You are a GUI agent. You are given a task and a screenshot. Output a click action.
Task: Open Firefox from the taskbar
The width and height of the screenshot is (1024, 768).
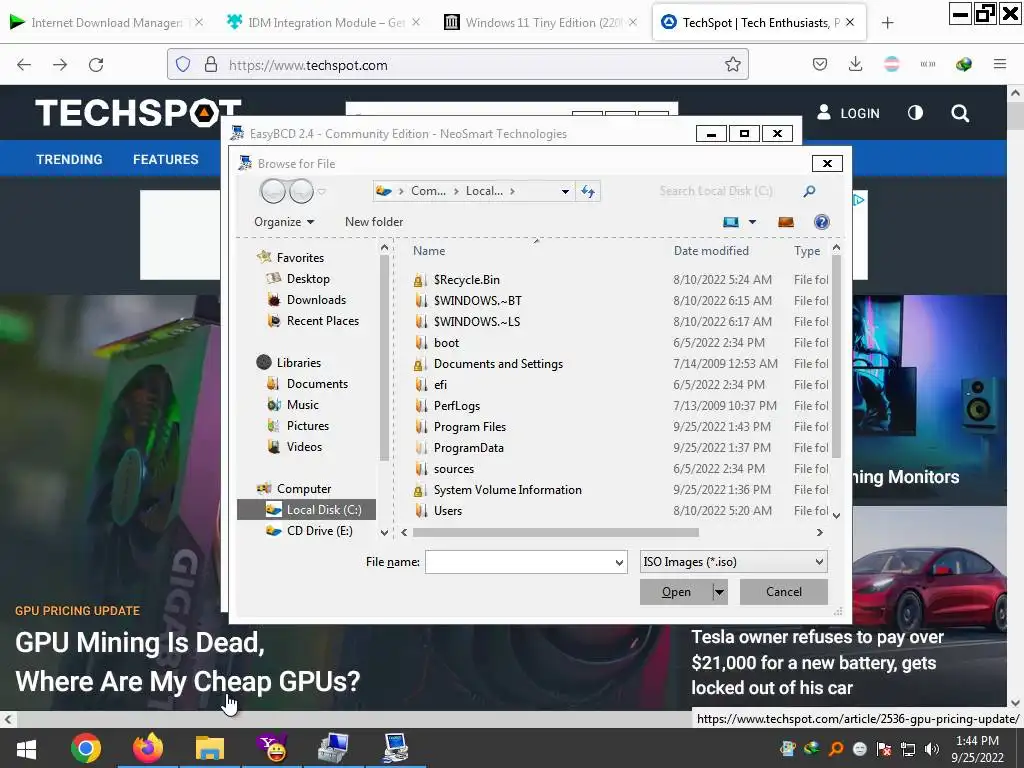pyautogui.click(x=148, y=748)
